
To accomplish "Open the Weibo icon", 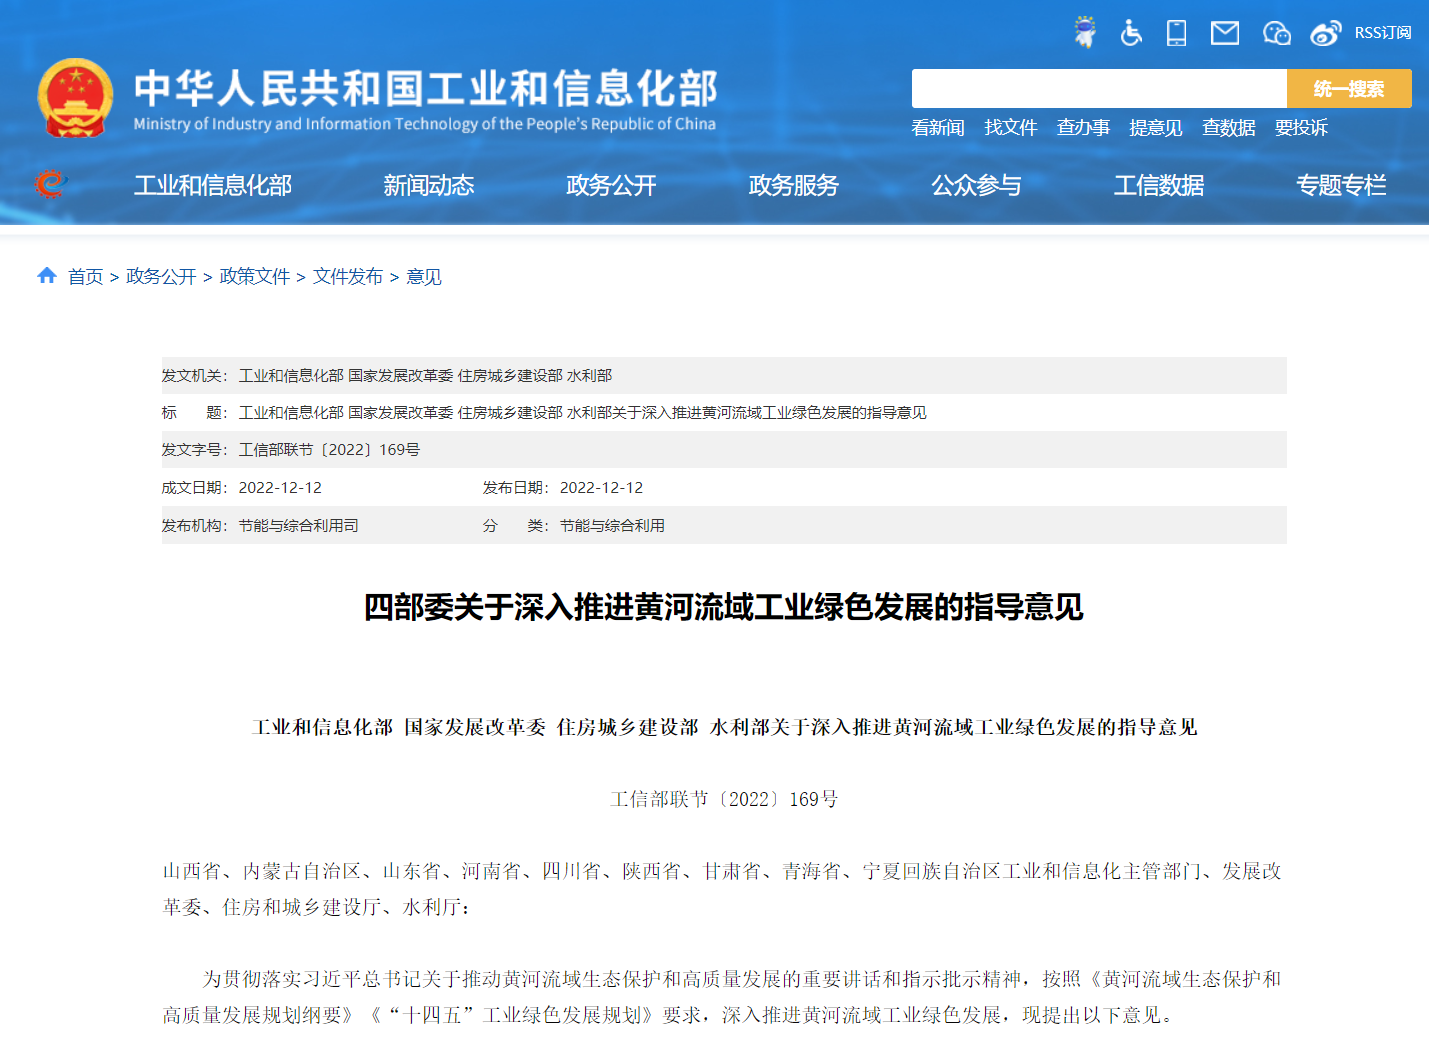I will (1325, 33).
